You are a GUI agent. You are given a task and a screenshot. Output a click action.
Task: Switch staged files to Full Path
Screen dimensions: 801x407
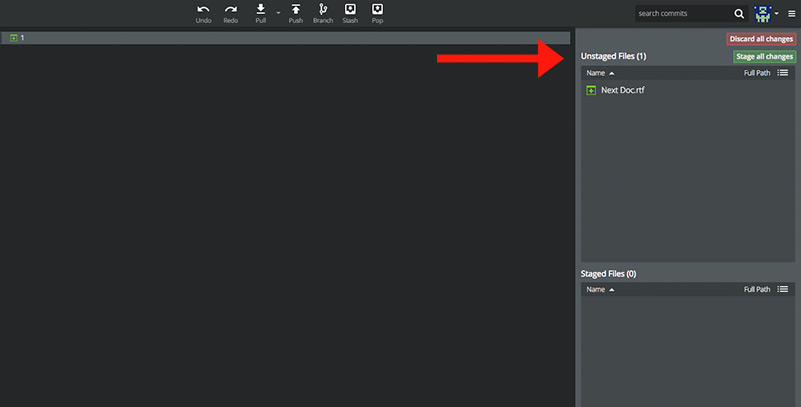coord(757,290)
